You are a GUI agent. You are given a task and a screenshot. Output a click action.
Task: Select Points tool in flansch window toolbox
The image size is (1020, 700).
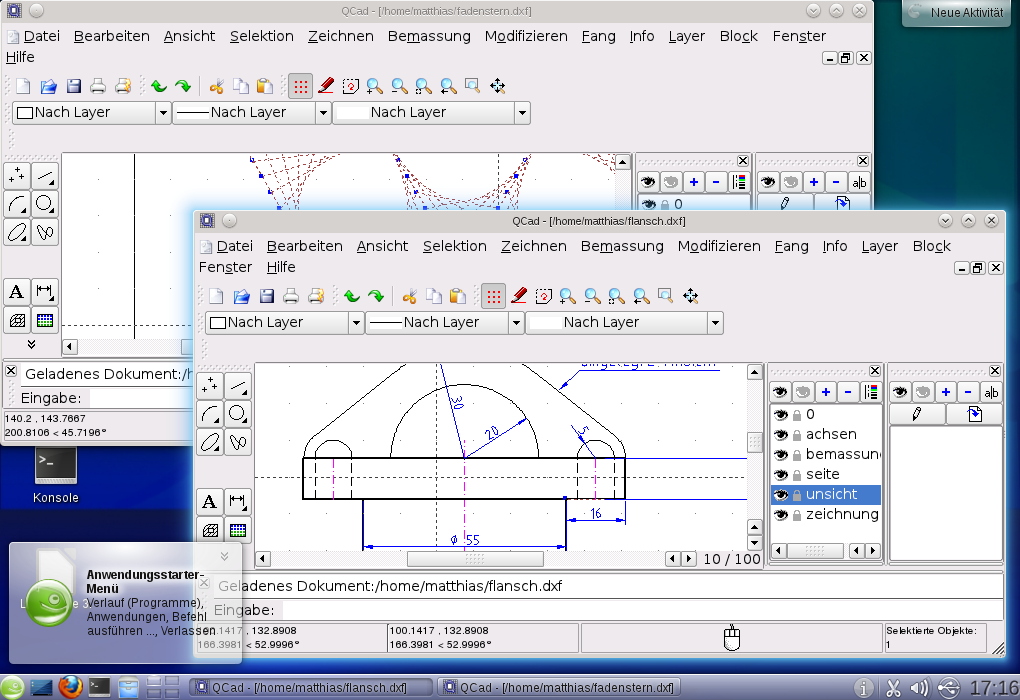tap(210, 386)
